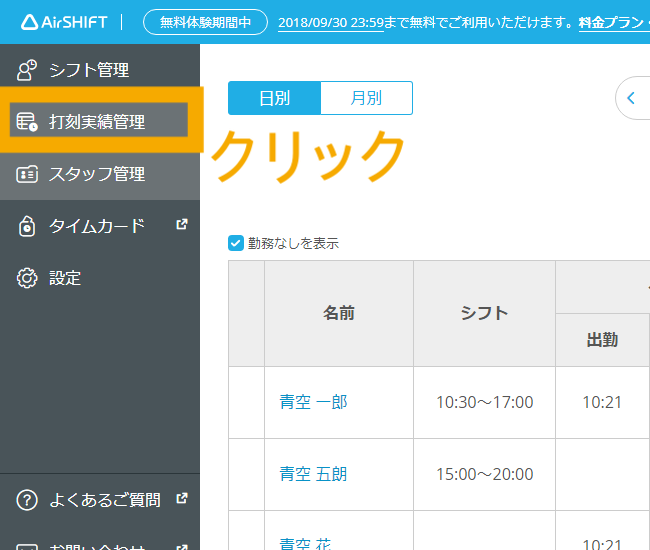This screenshot has width=650, height=550.
Task: Go to previous date with left chevron
Action: point(631,98)
